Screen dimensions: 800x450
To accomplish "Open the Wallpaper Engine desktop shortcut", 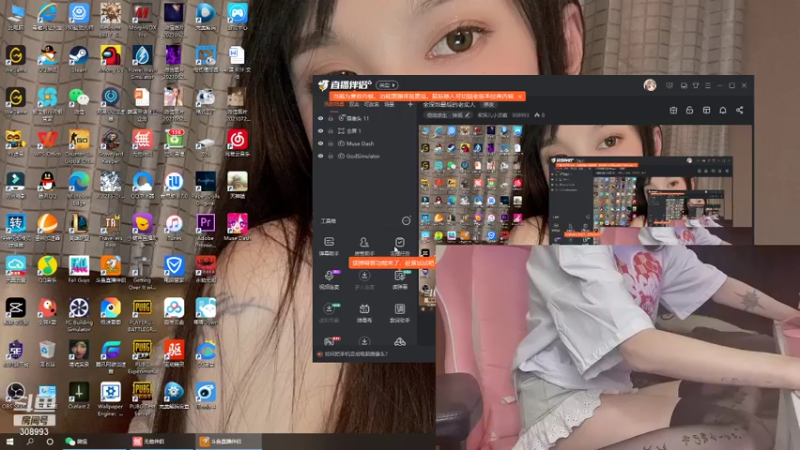I will coord(110,398).
